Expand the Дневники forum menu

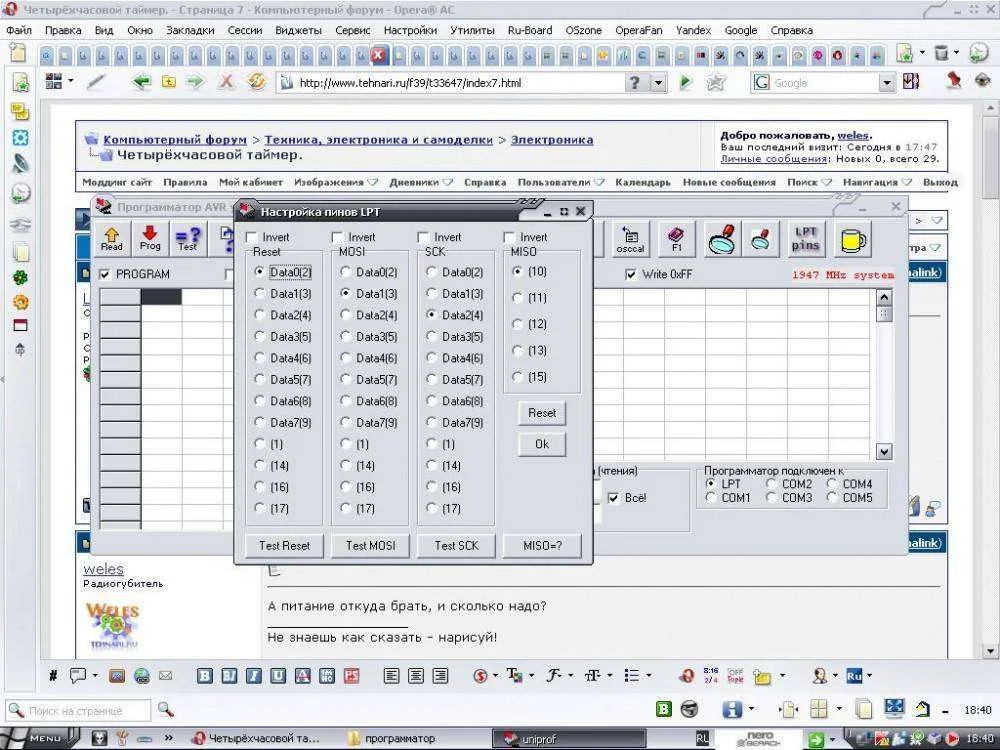pyautogui.click(x=421, y=182)
